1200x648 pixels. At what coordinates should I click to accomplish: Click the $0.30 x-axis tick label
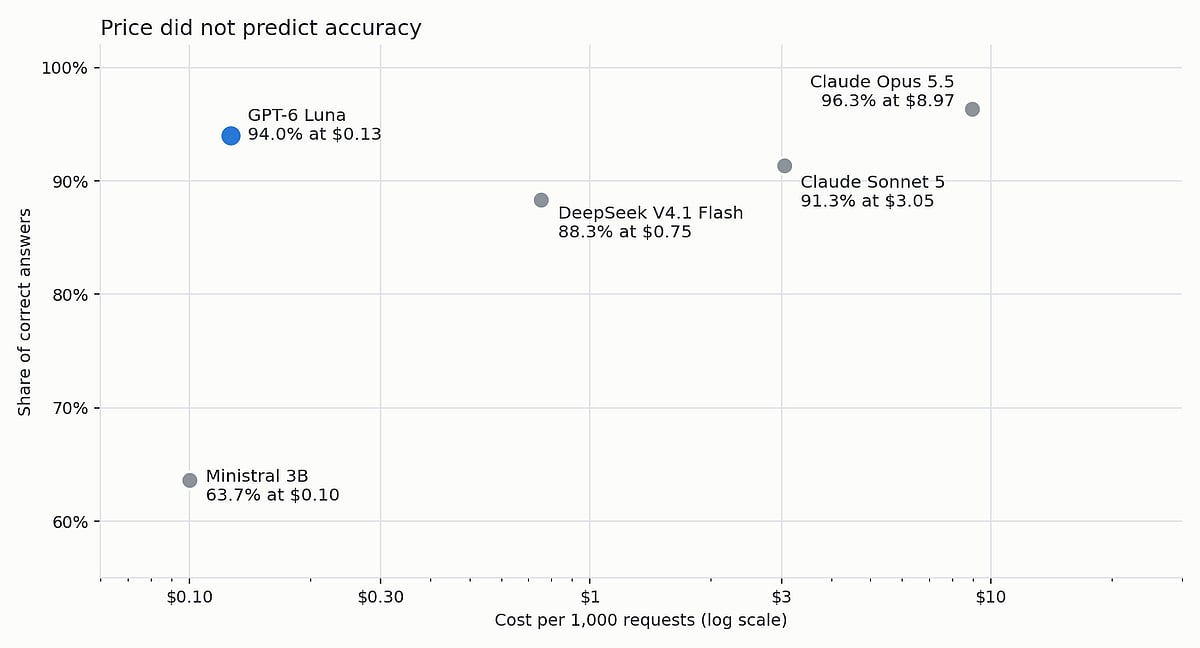pyautogui.click(x=380, y=597)
